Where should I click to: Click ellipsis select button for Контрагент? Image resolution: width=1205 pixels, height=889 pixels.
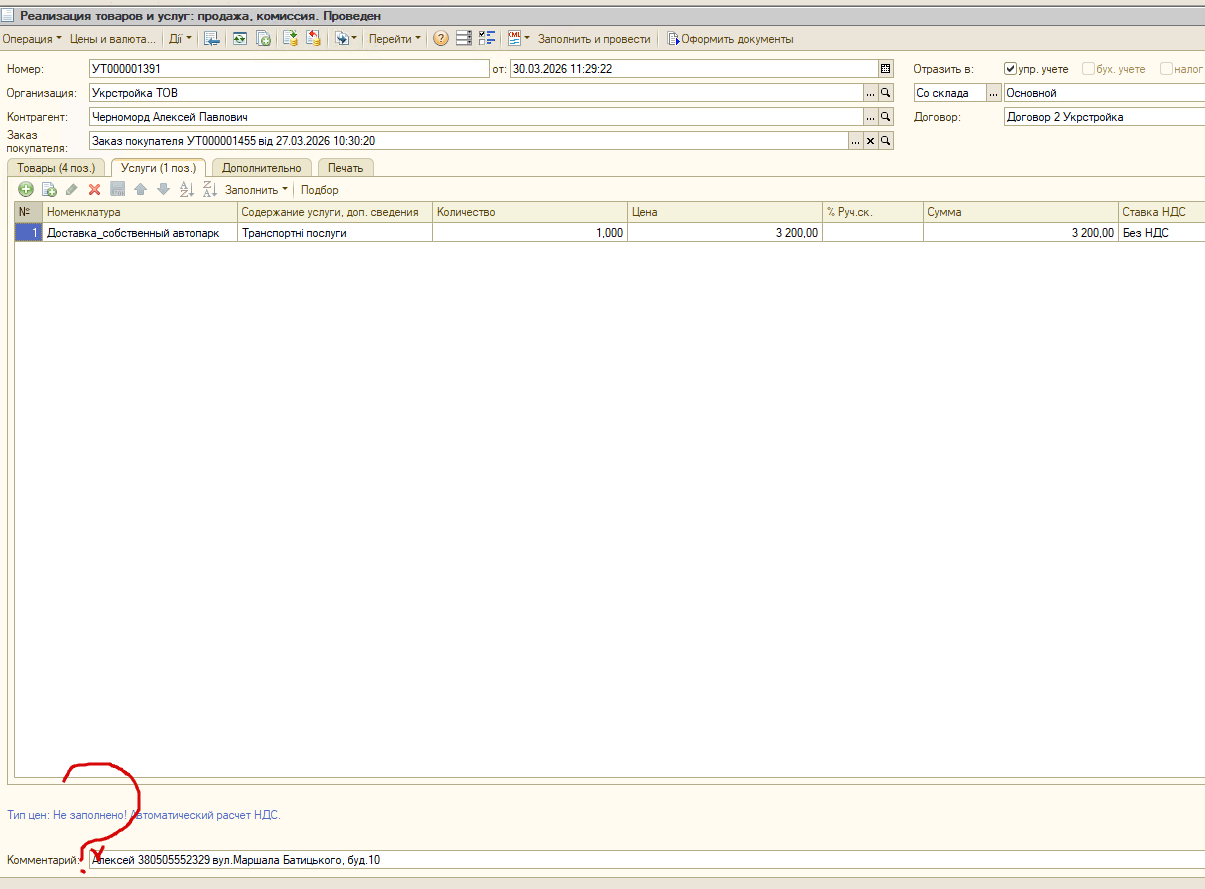(870, 117)
